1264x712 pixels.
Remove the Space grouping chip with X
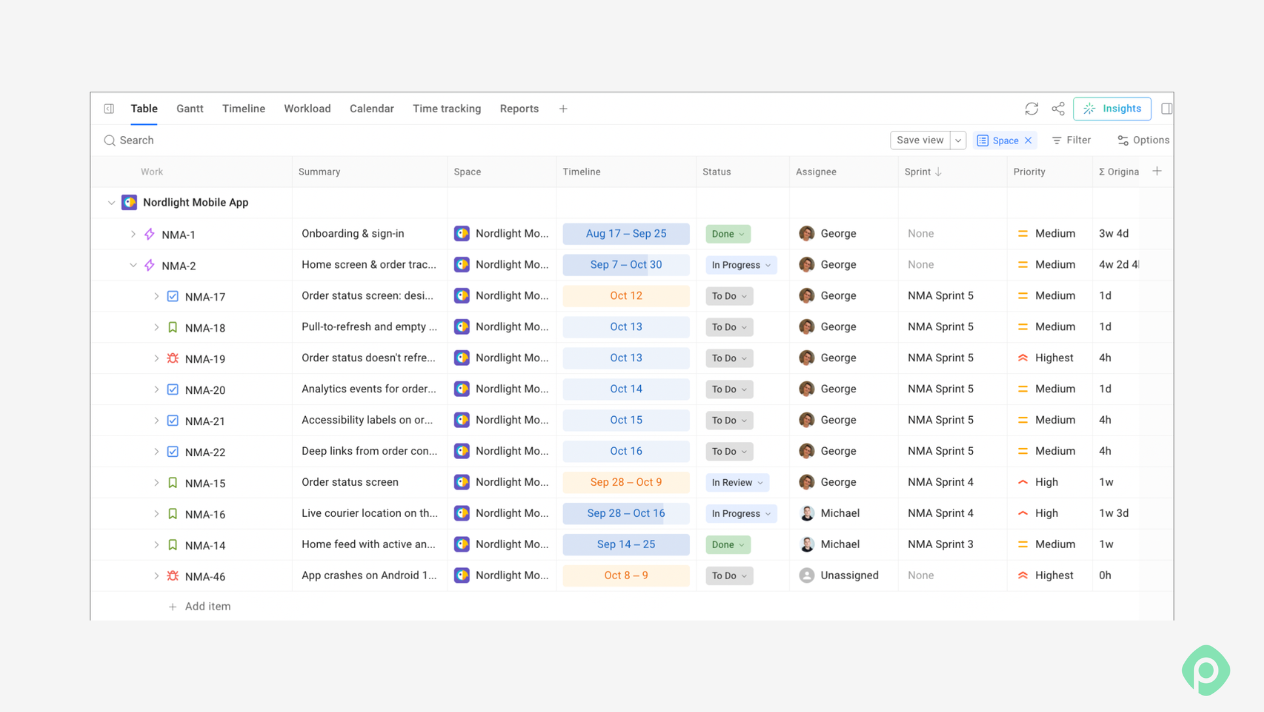pos(1028,140)
